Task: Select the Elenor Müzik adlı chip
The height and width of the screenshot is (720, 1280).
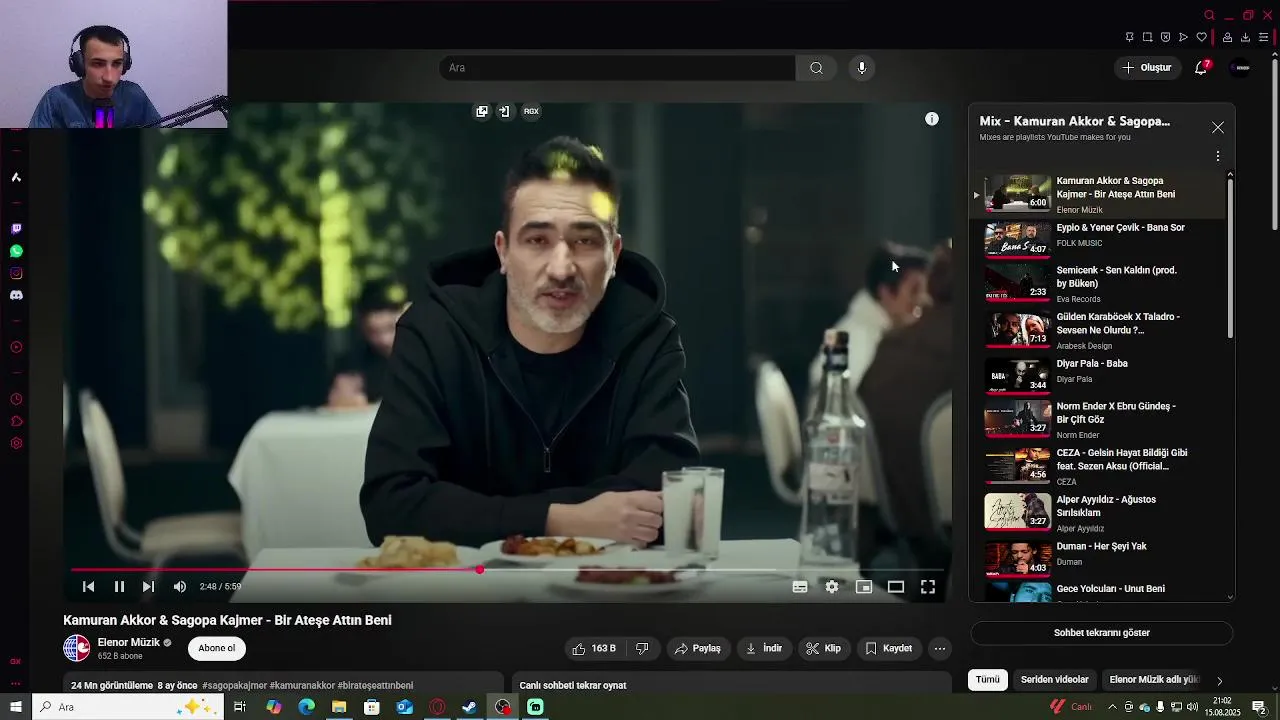Action: 1154,680
